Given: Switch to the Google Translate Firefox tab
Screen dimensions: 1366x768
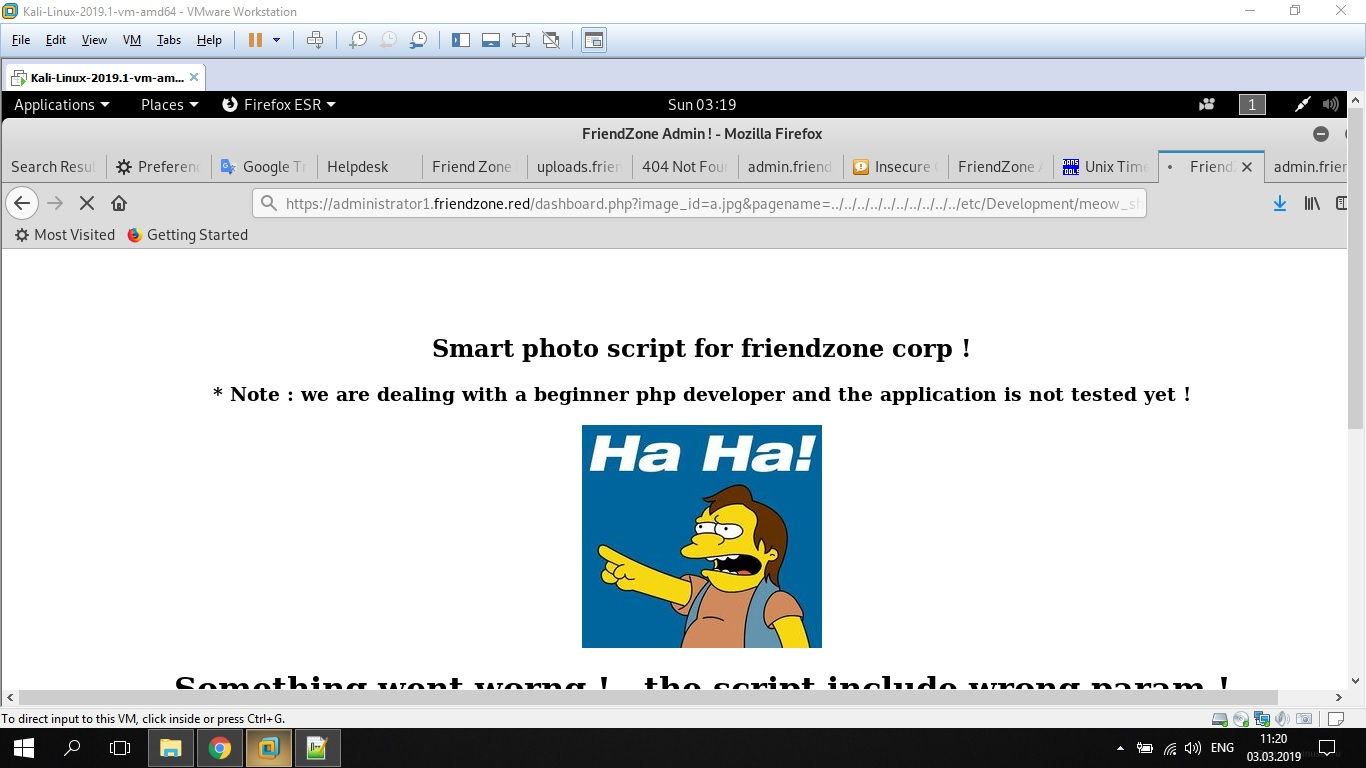Looking at the screenshot, I should coord(265,167).
